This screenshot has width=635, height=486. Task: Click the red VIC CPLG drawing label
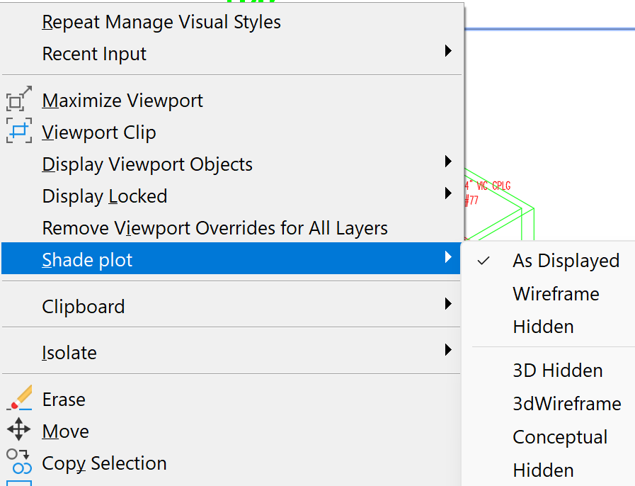pos(488,186)
